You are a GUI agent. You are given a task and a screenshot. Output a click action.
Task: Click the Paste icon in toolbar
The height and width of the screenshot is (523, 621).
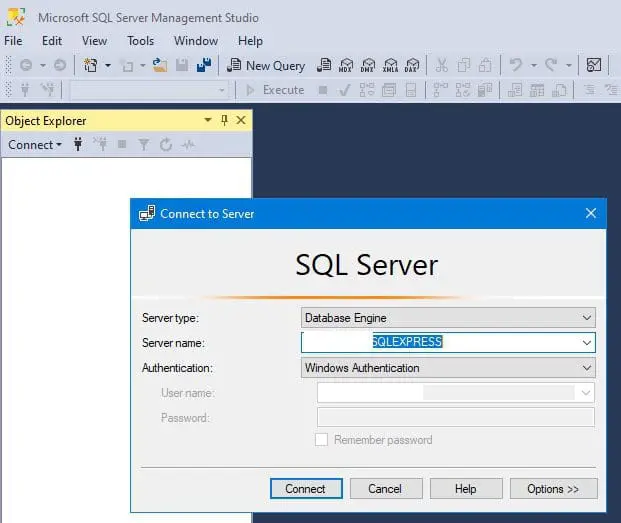pyautogui.click(x=485, y=65)
